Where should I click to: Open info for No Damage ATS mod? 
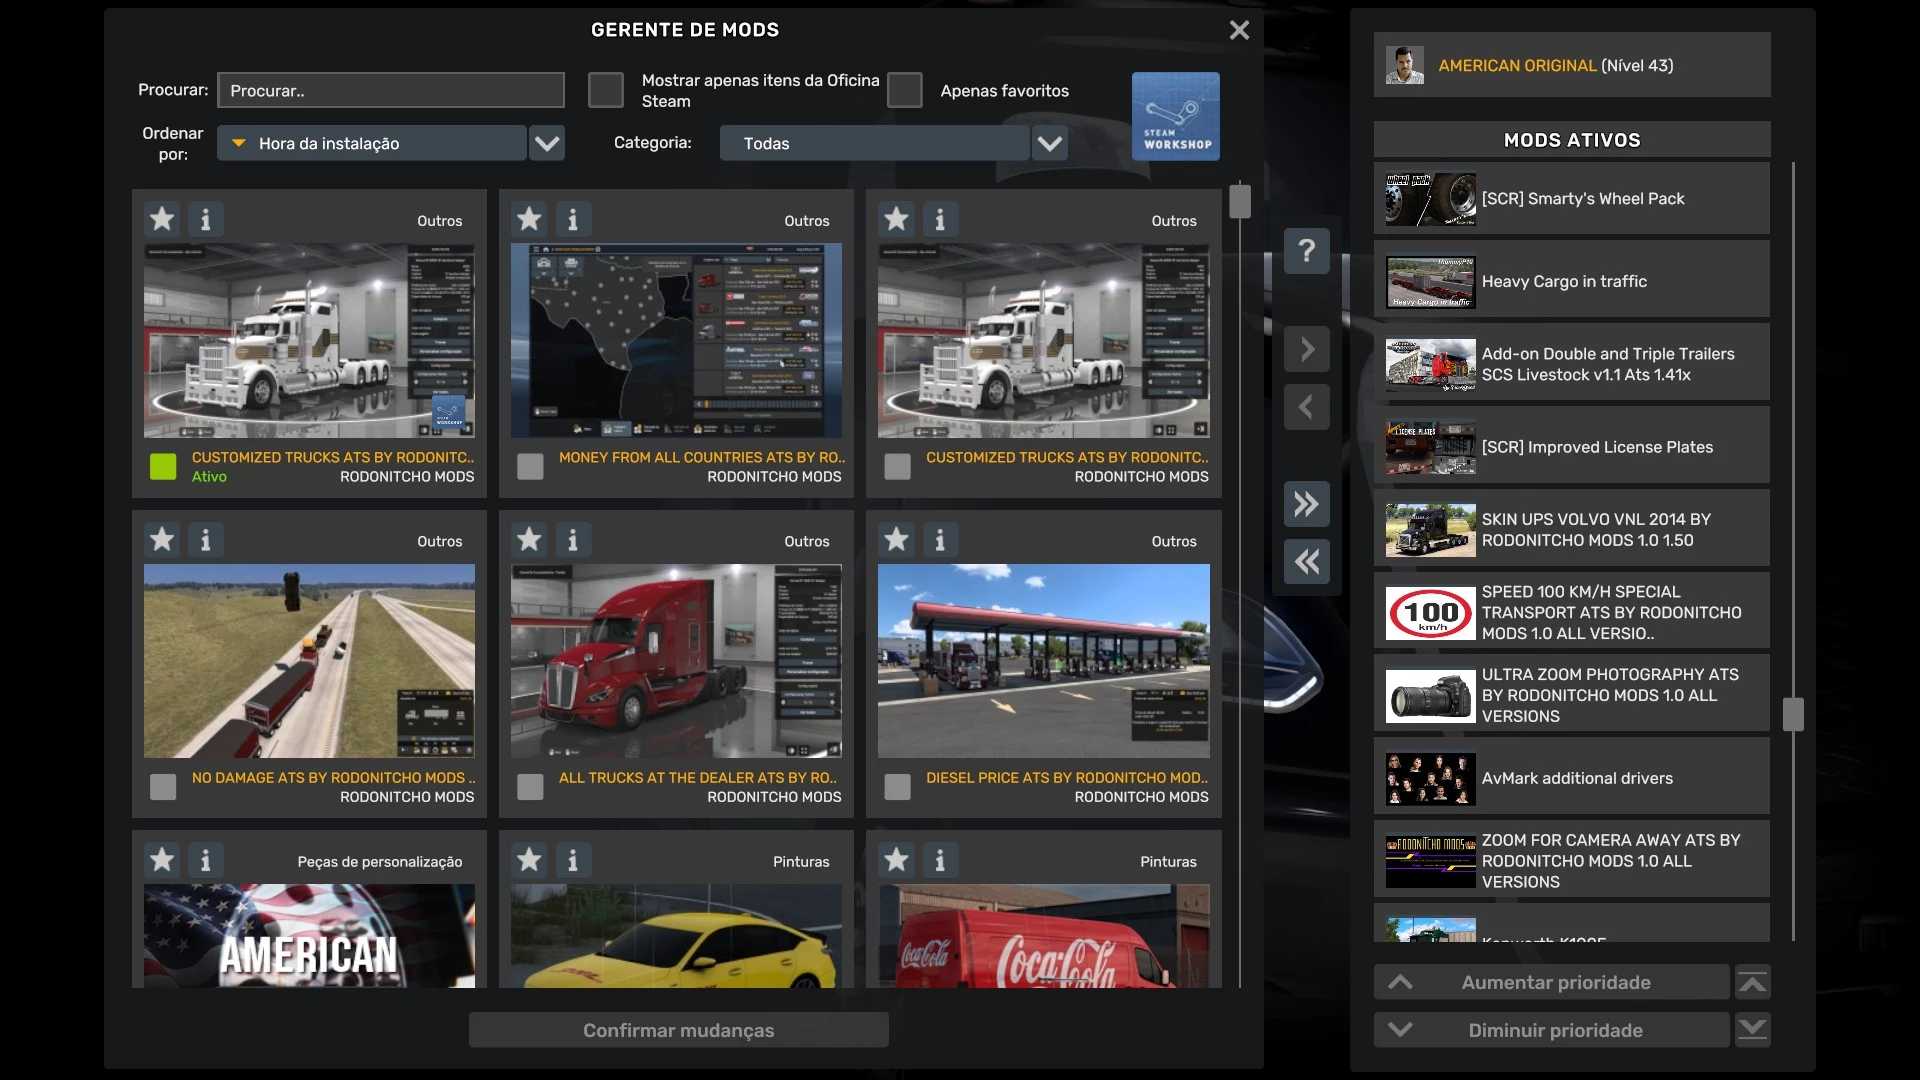[205, 540]
